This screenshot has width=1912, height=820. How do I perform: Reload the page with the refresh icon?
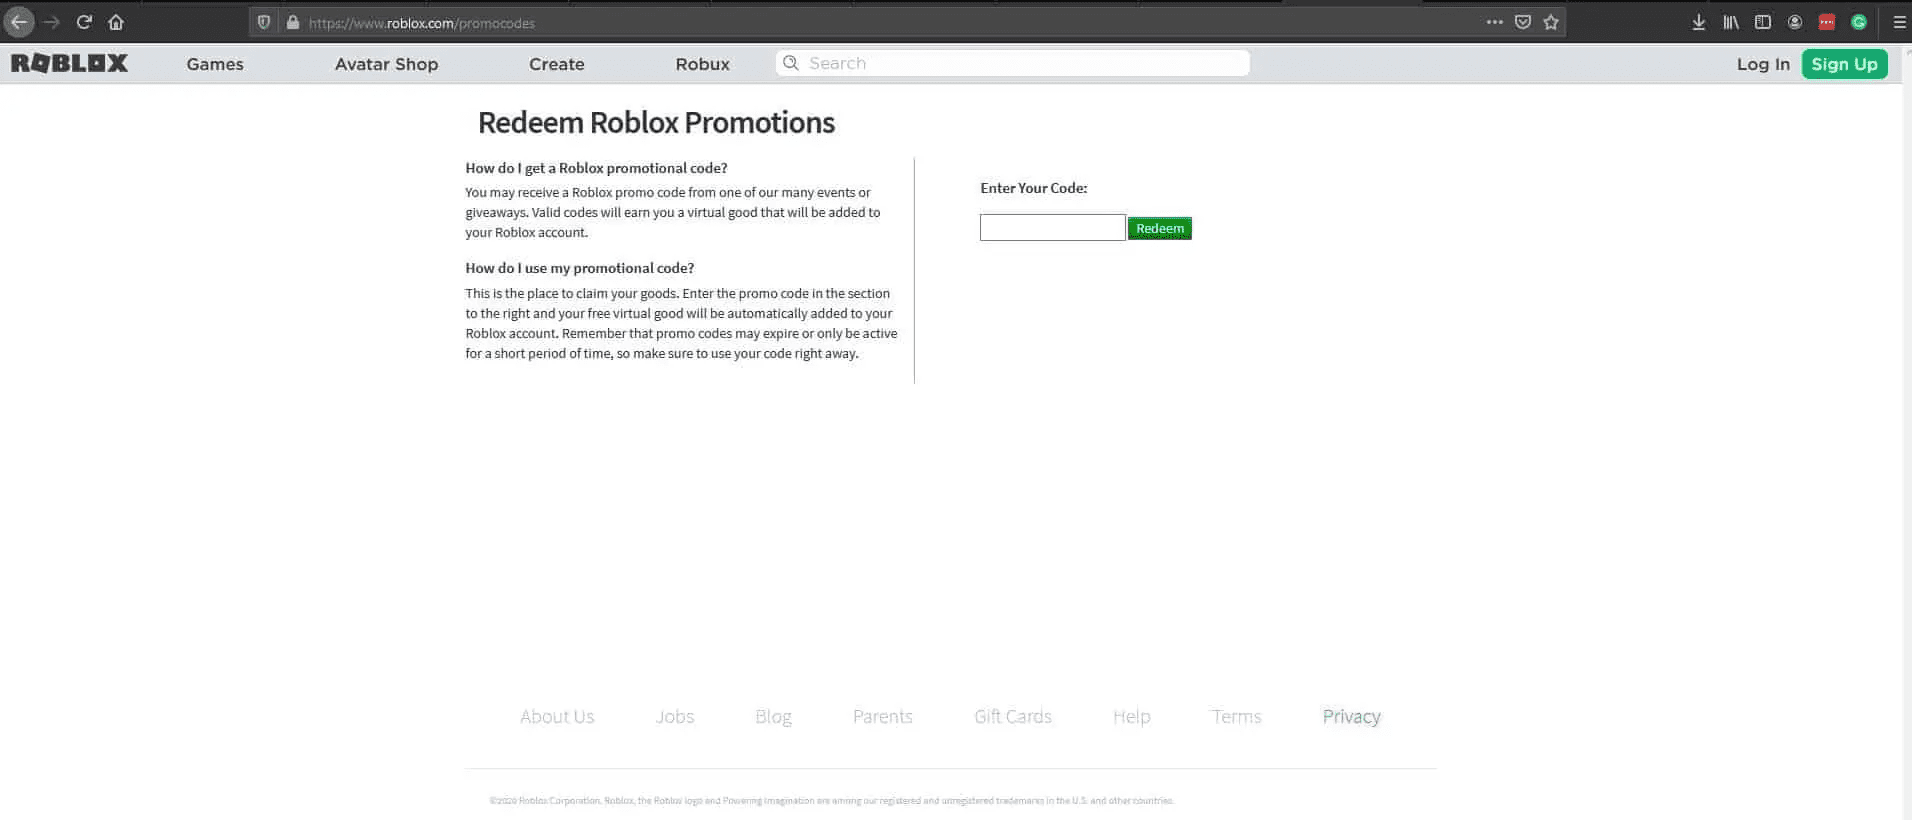click(84, 22)
